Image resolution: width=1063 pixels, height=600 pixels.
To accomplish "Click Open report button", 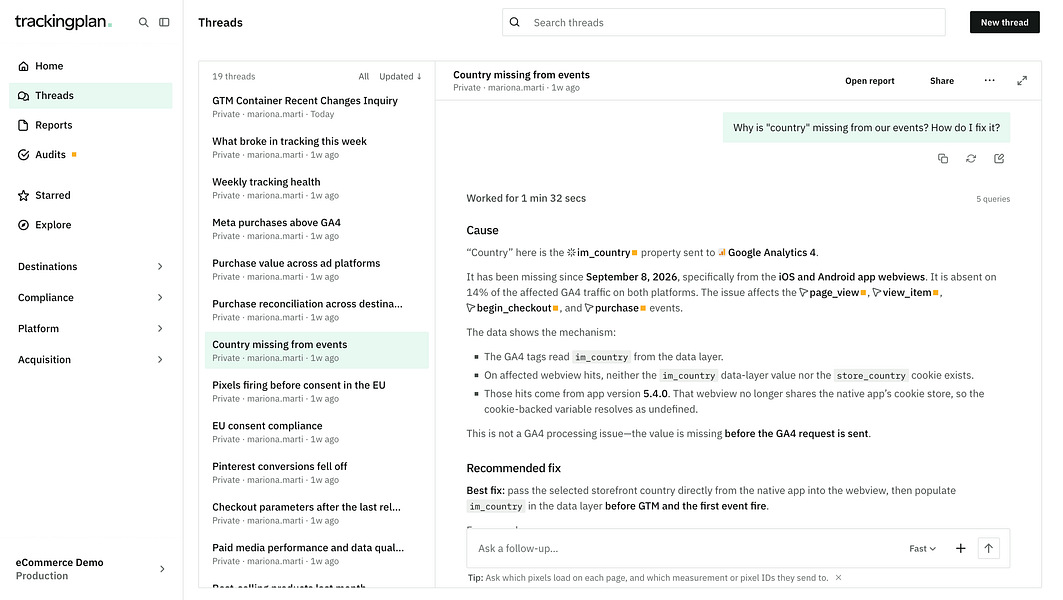I will 870,81.
